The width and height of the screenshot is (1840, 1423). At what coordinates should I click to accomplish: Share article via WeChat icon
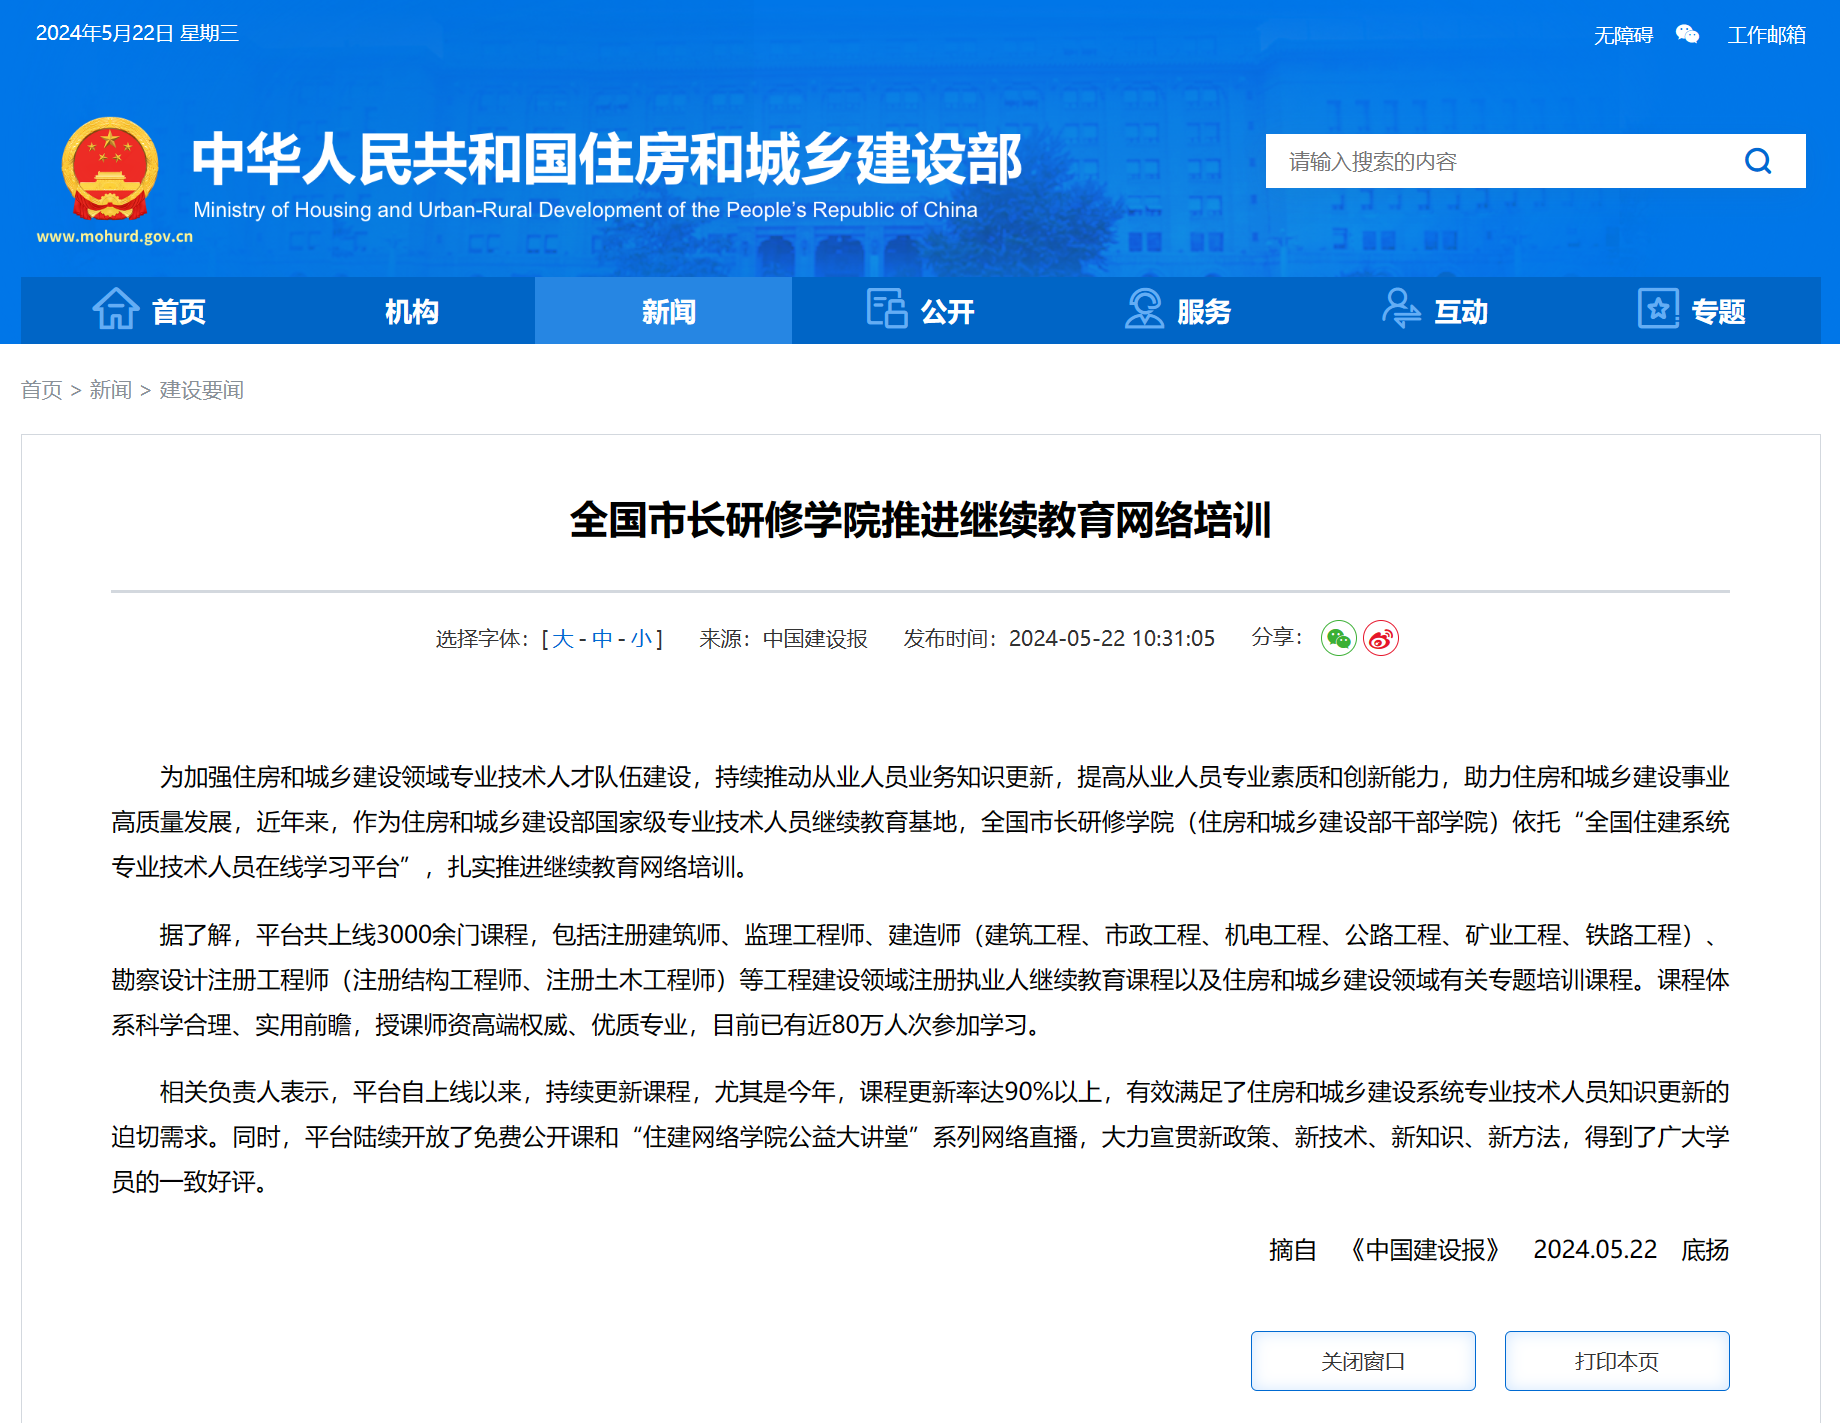click(x=1338, y=638)
